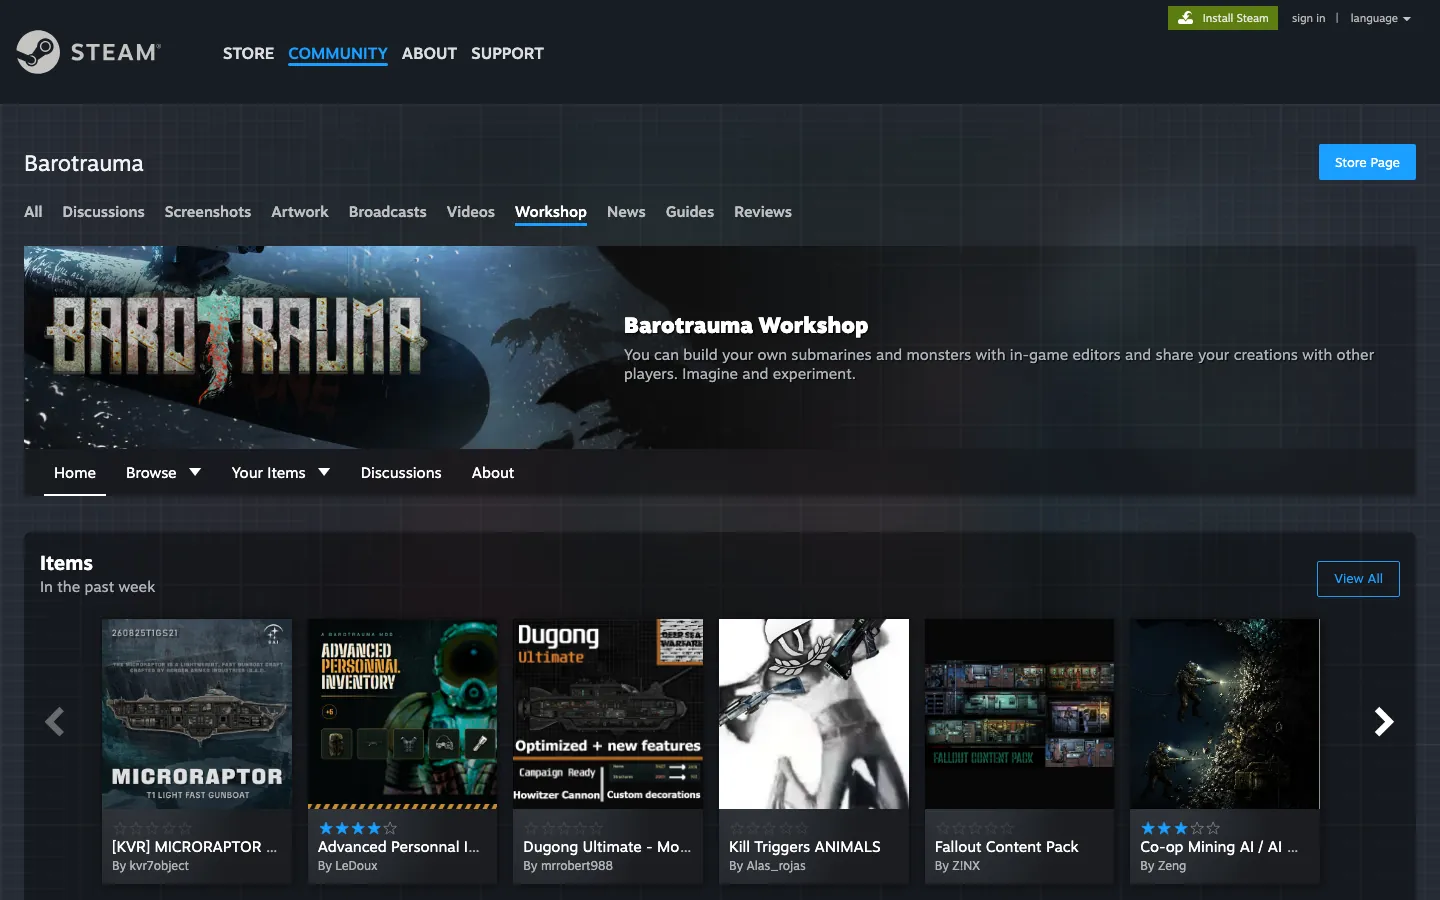Switch to the Guides tab
The width and height of the screenshot is (1440, 900).
pyautogui.click(x=690, y=212)
